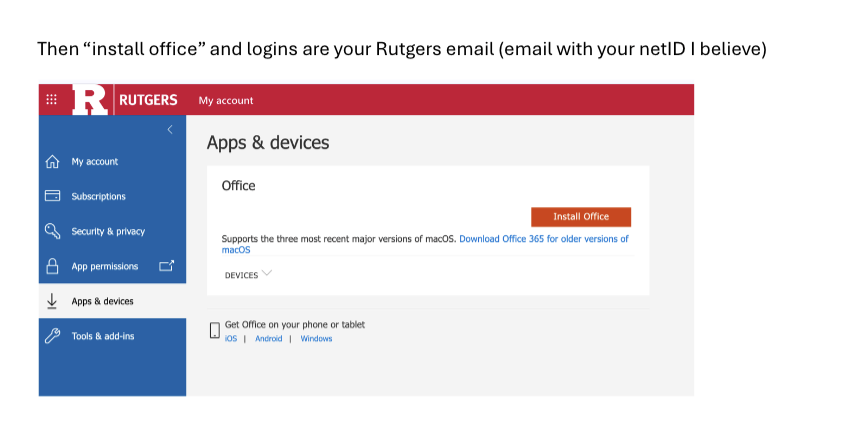The image size is (850, 442).
Task: Click the Apps & devices download icon
Action: pyautogui.click(x=52, y=301)
